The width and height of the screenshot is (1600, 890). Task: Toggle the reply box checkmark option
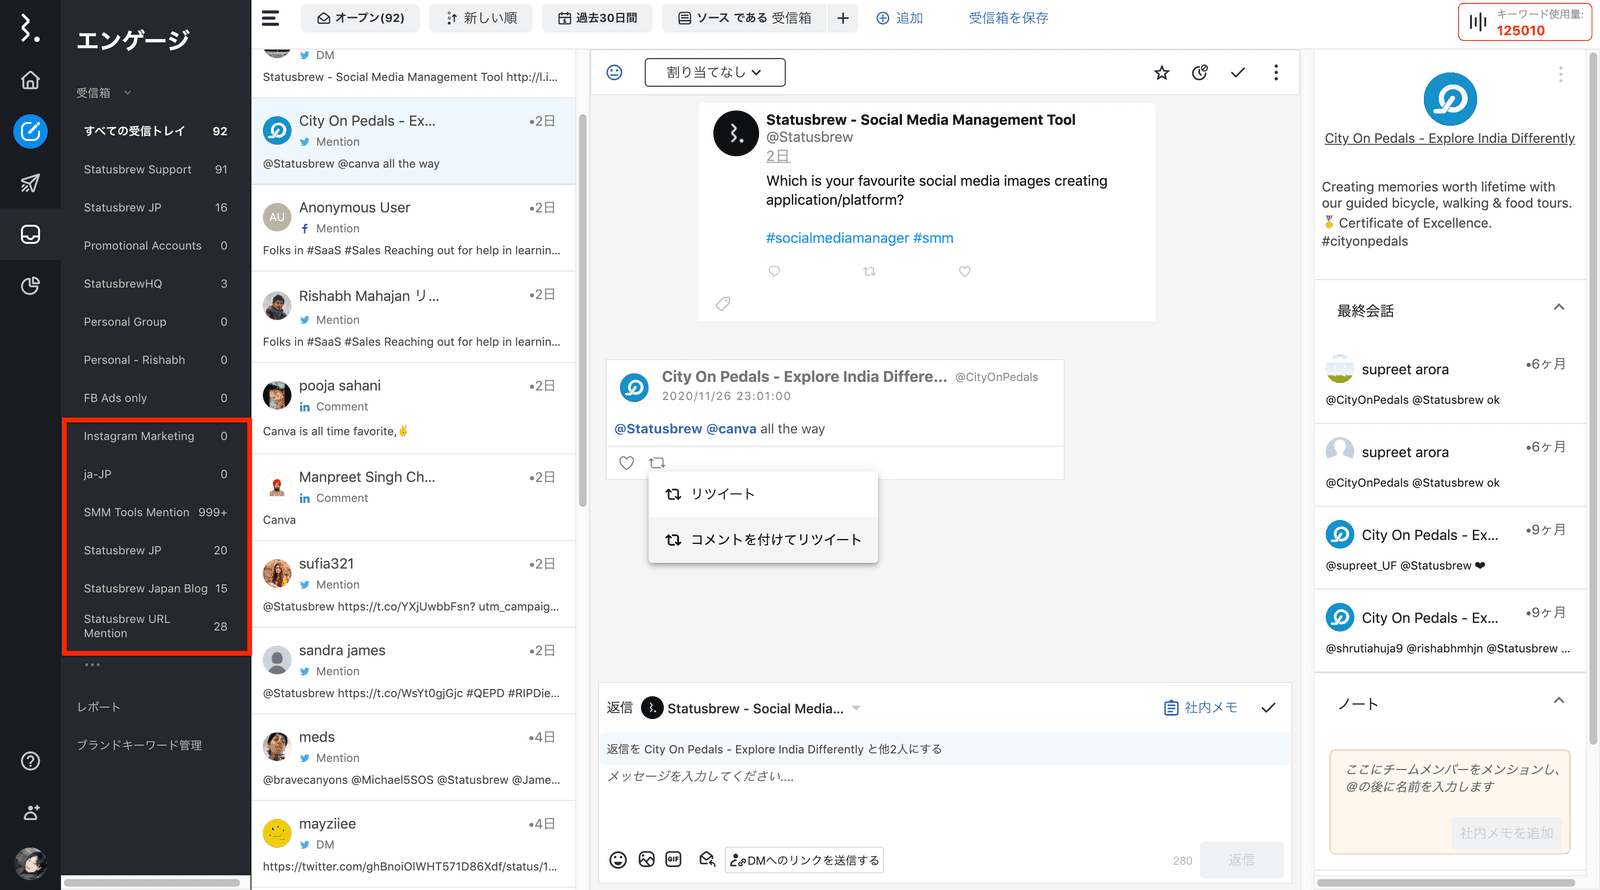tap(1268, 708)
